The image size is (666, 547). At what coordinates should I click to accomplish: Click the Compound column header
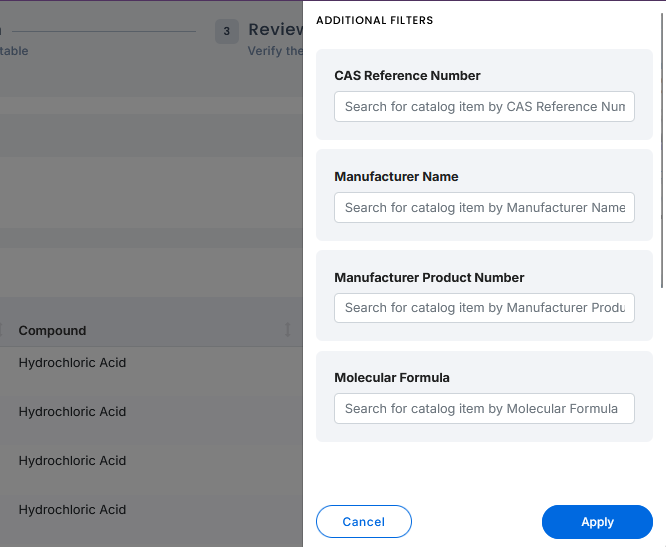[52, 330]
